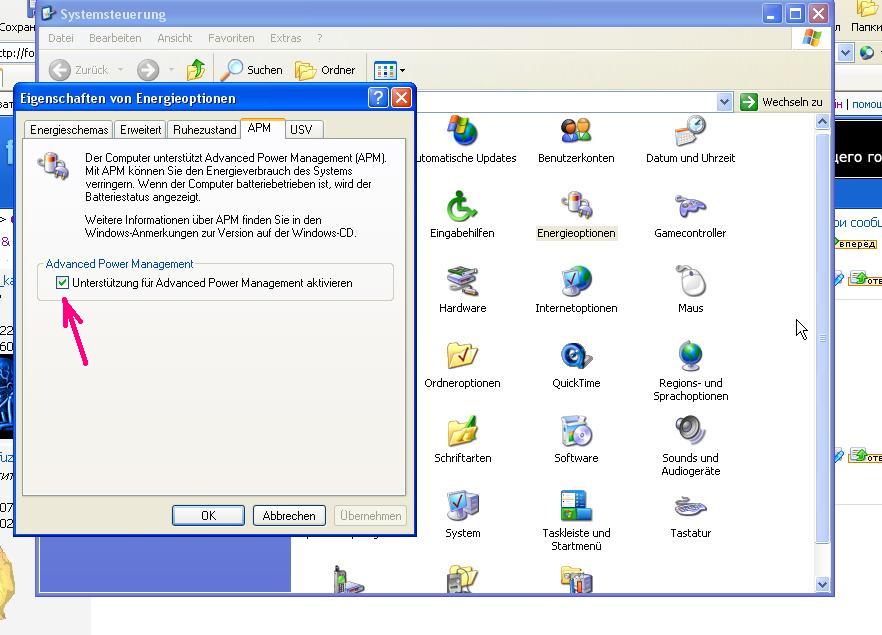Click the dialog help question-mark button
882x635 pixels.
(378, 98)
